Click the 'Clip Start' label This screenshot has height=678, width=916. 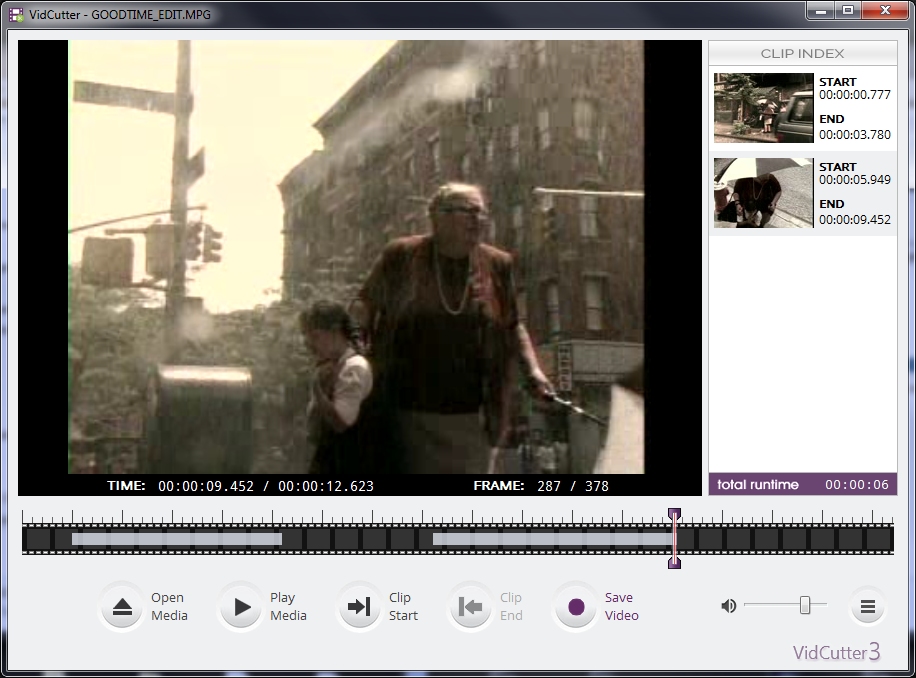click(403, 606)
